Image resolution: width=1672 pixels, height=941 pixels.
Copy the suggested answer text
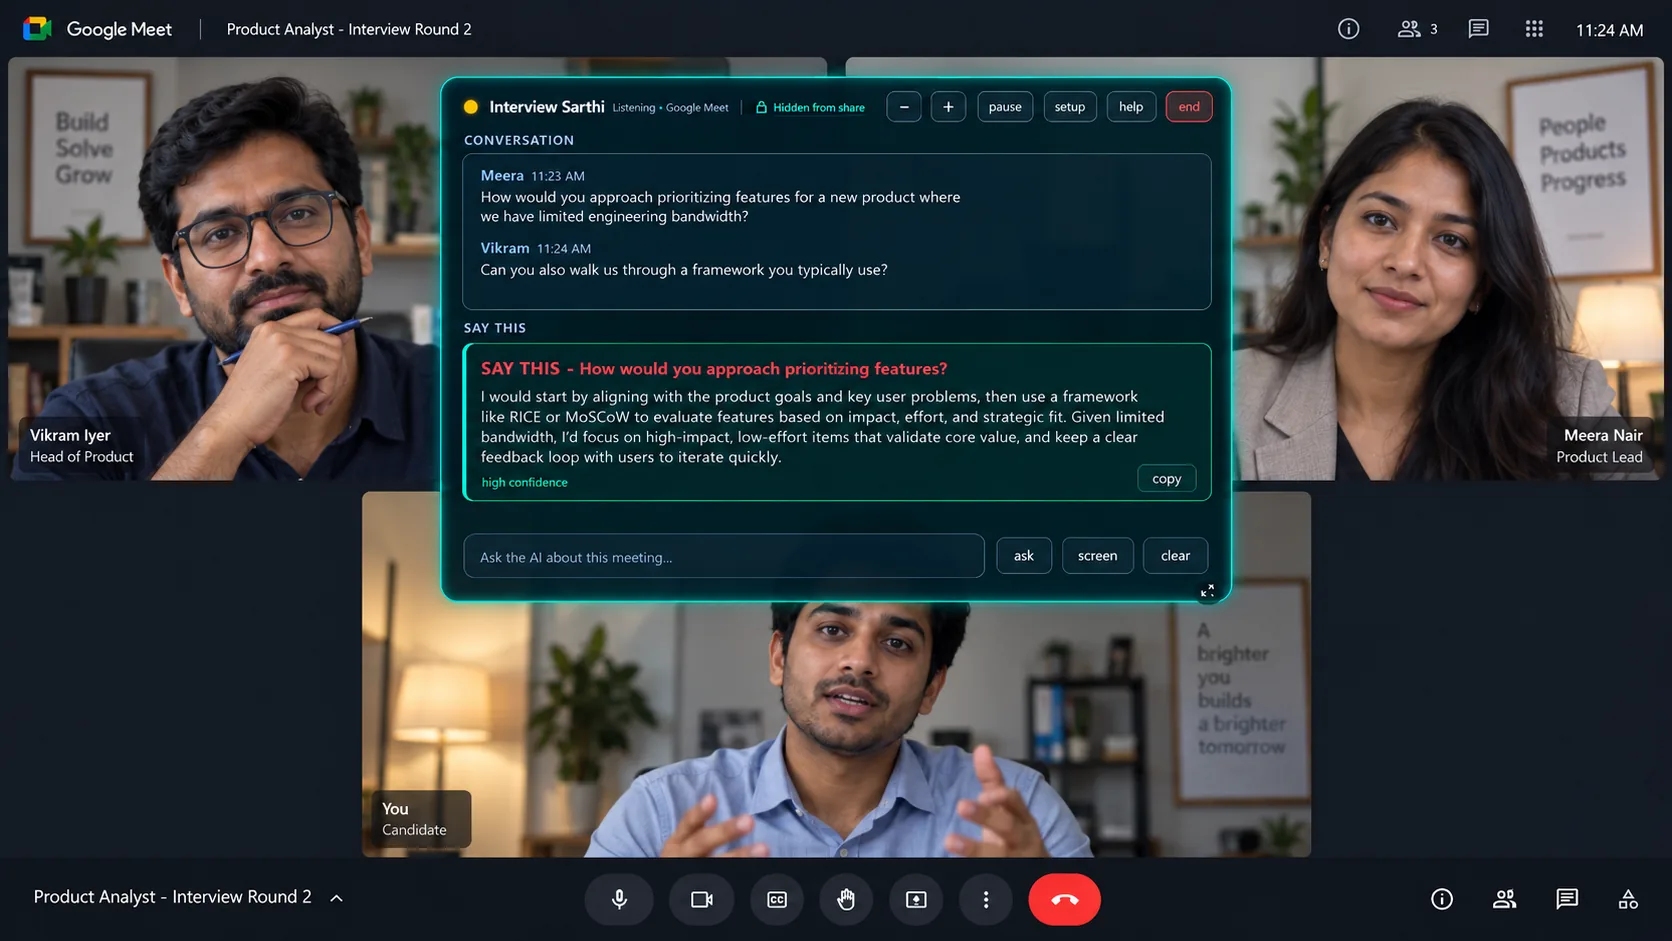tap(1167, 479)
